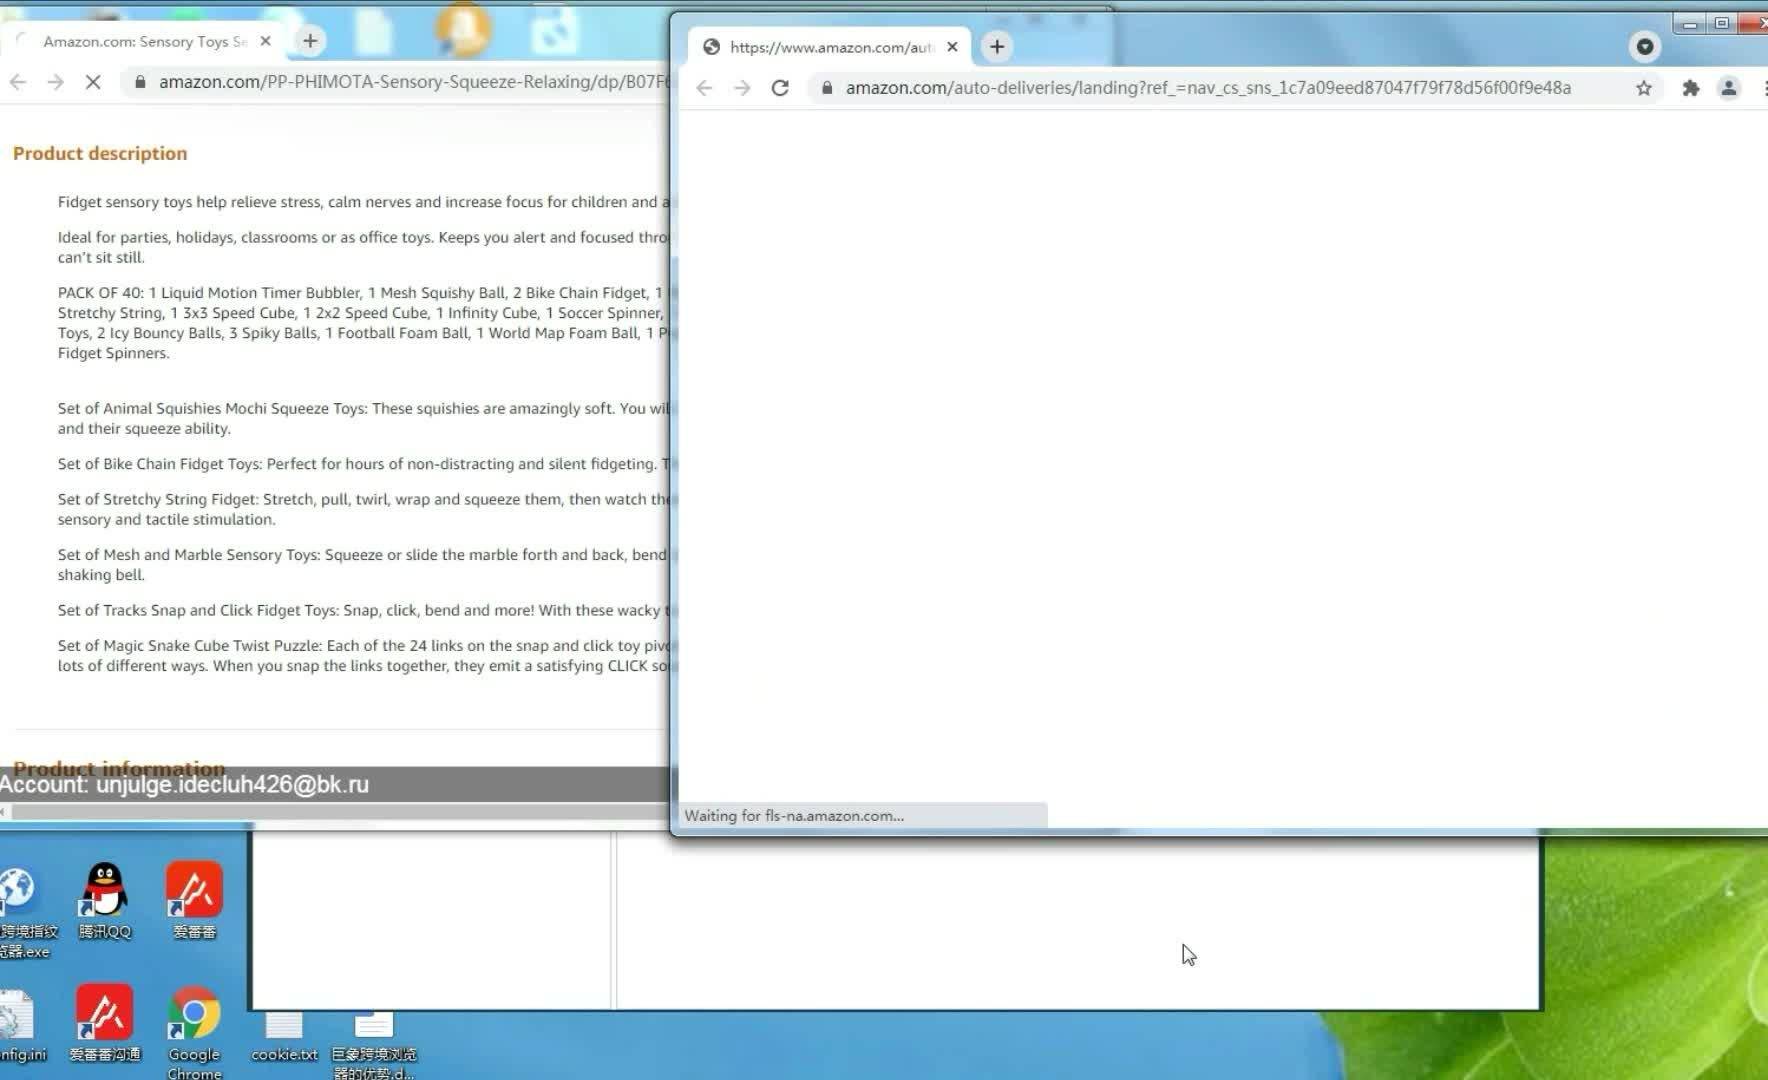
Task: Open the QQ penguin desktop icon
Action: (x=105, y=900)
